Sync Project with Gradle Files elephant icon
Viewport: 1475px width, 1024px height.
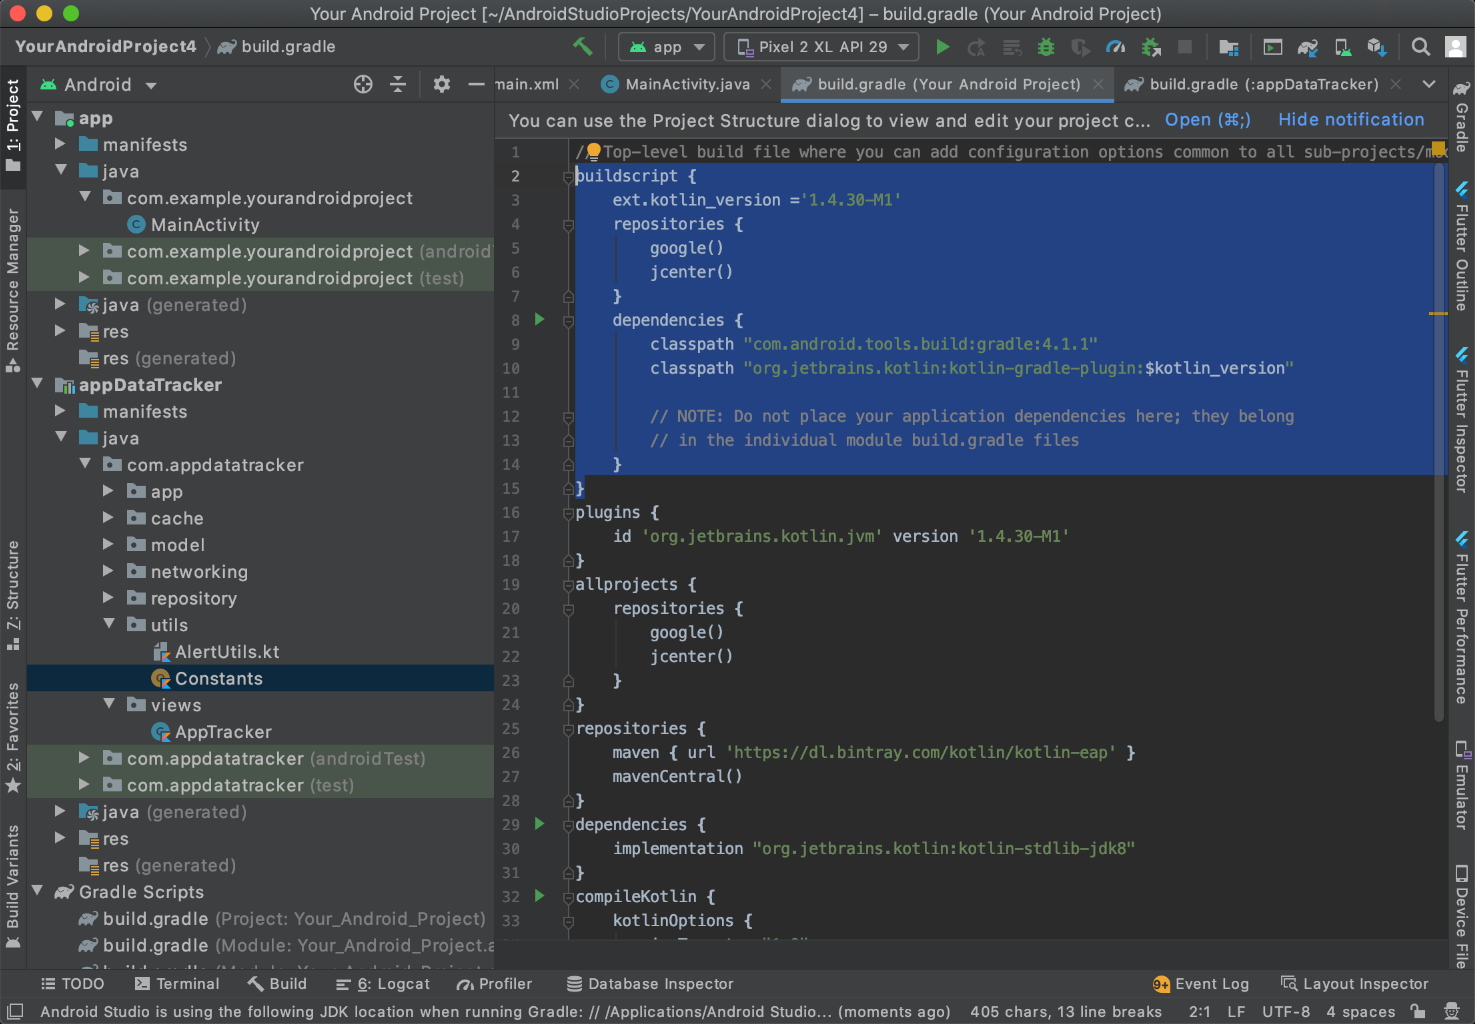point(1308,47)
